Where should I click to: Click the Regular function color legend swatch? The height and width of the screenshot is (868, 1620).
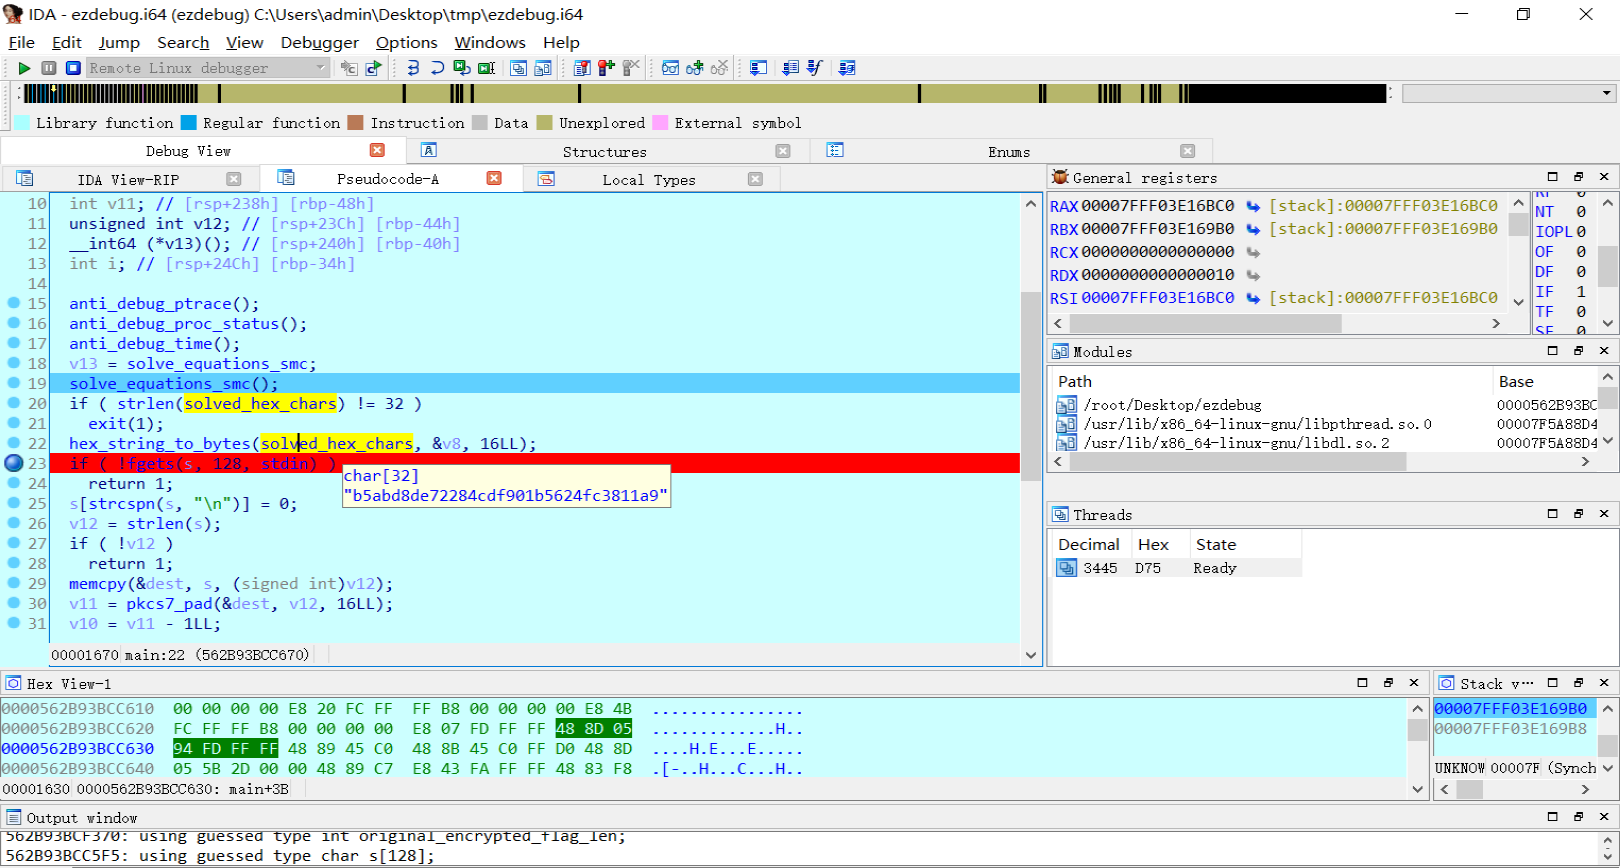coord(188,123)
